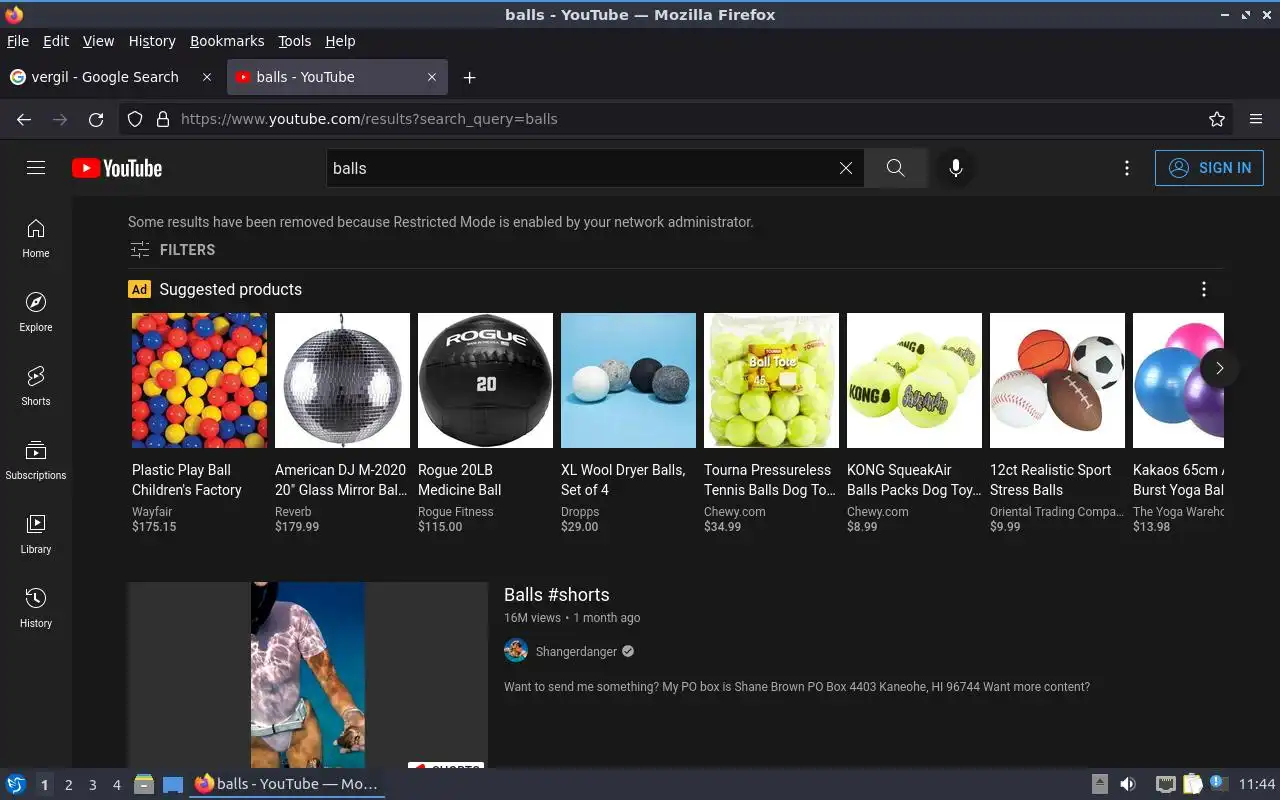
Task: Click the taskbar clock showing 11:44
Action: pyautogui.click(x=1257, y=784)
